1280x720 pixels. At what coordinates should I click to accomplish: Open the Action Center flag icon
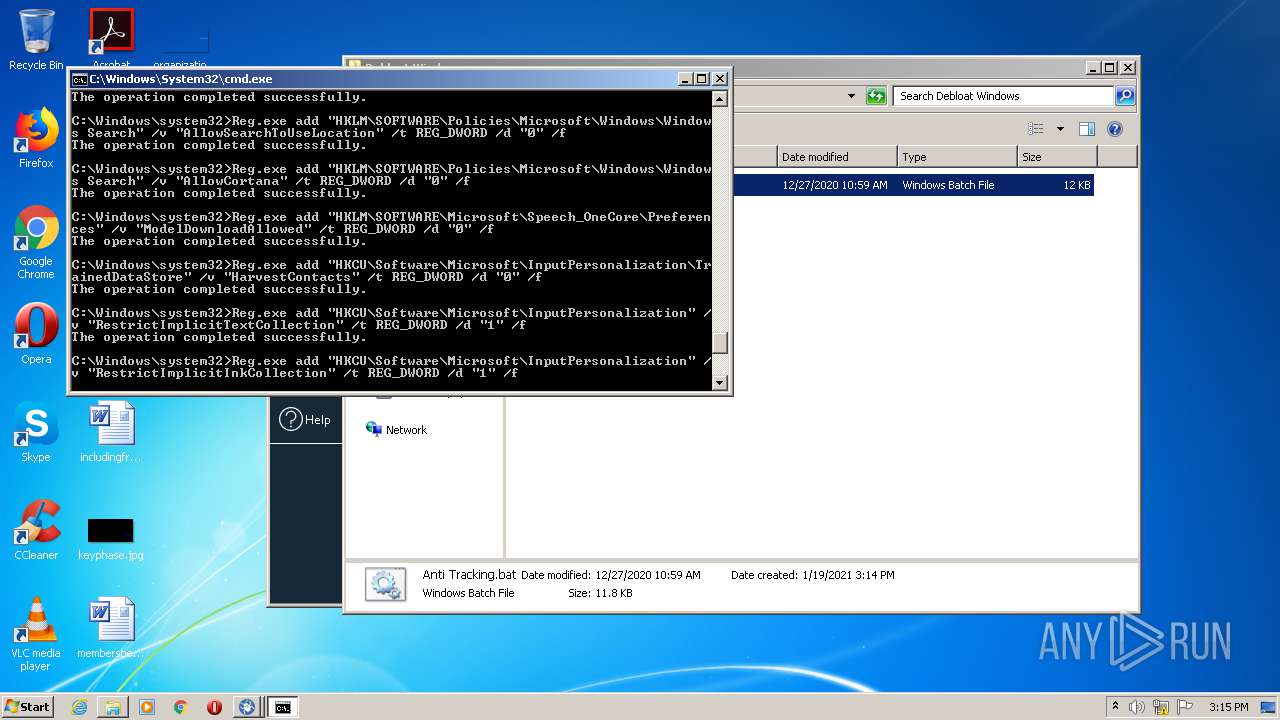coord(1185,707)
